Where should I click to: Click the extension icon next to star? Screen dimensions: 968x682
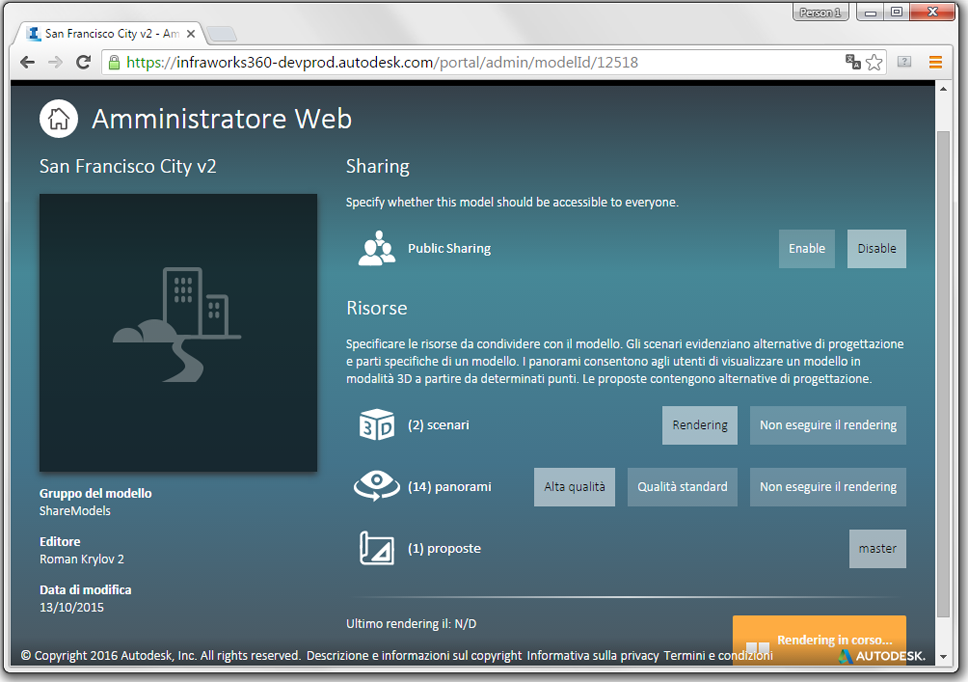(904, 62)
